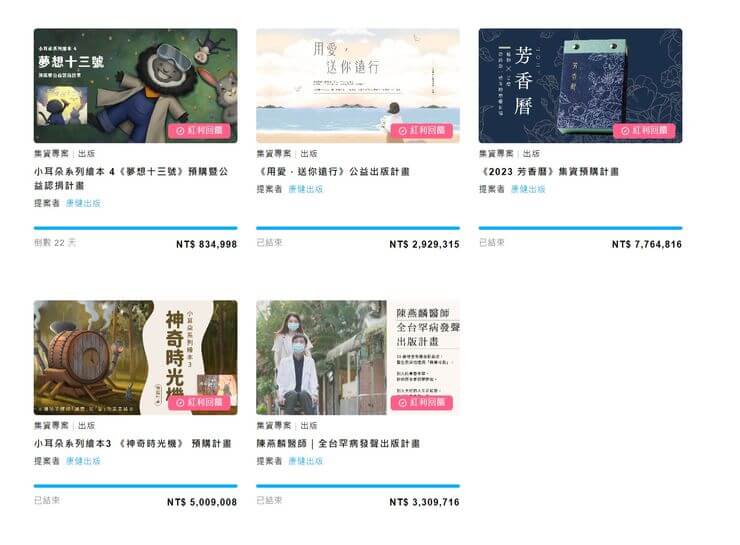Click 紅利回饋 badge on 神奇時光機 card
740x545 pixels.
pyautogui.click(x=199, y=402)
